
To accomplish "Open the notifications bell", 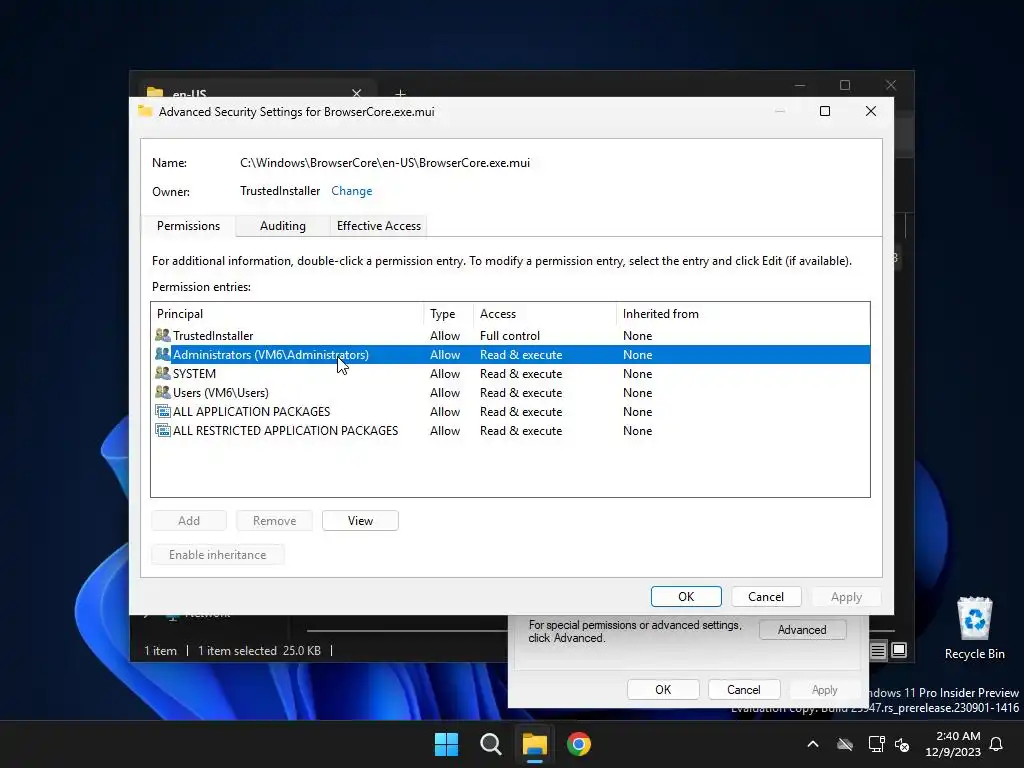I will (997, 744).
